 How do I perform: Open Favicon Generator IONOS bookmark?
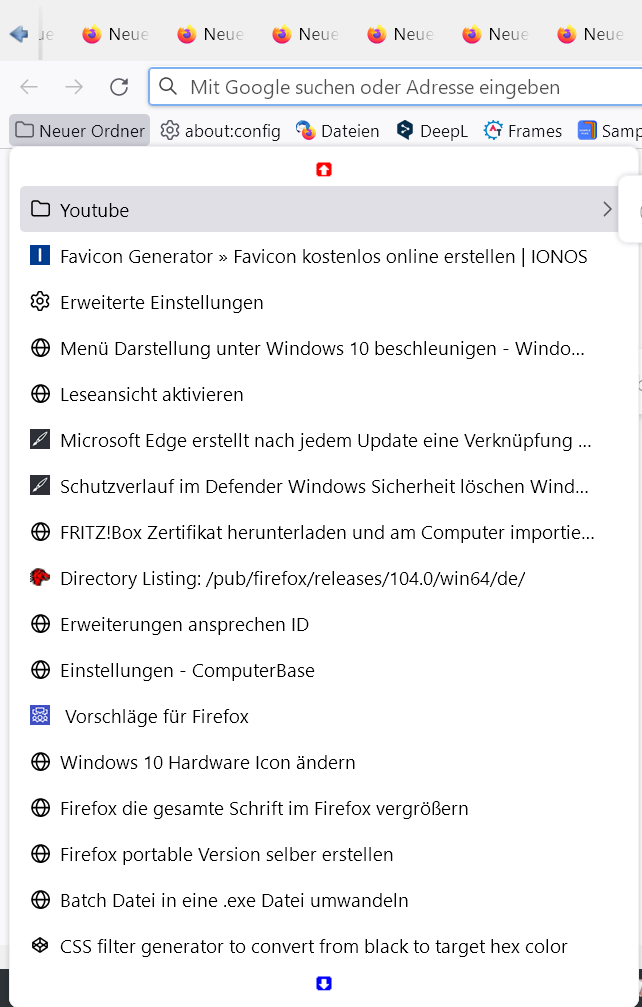323,257
